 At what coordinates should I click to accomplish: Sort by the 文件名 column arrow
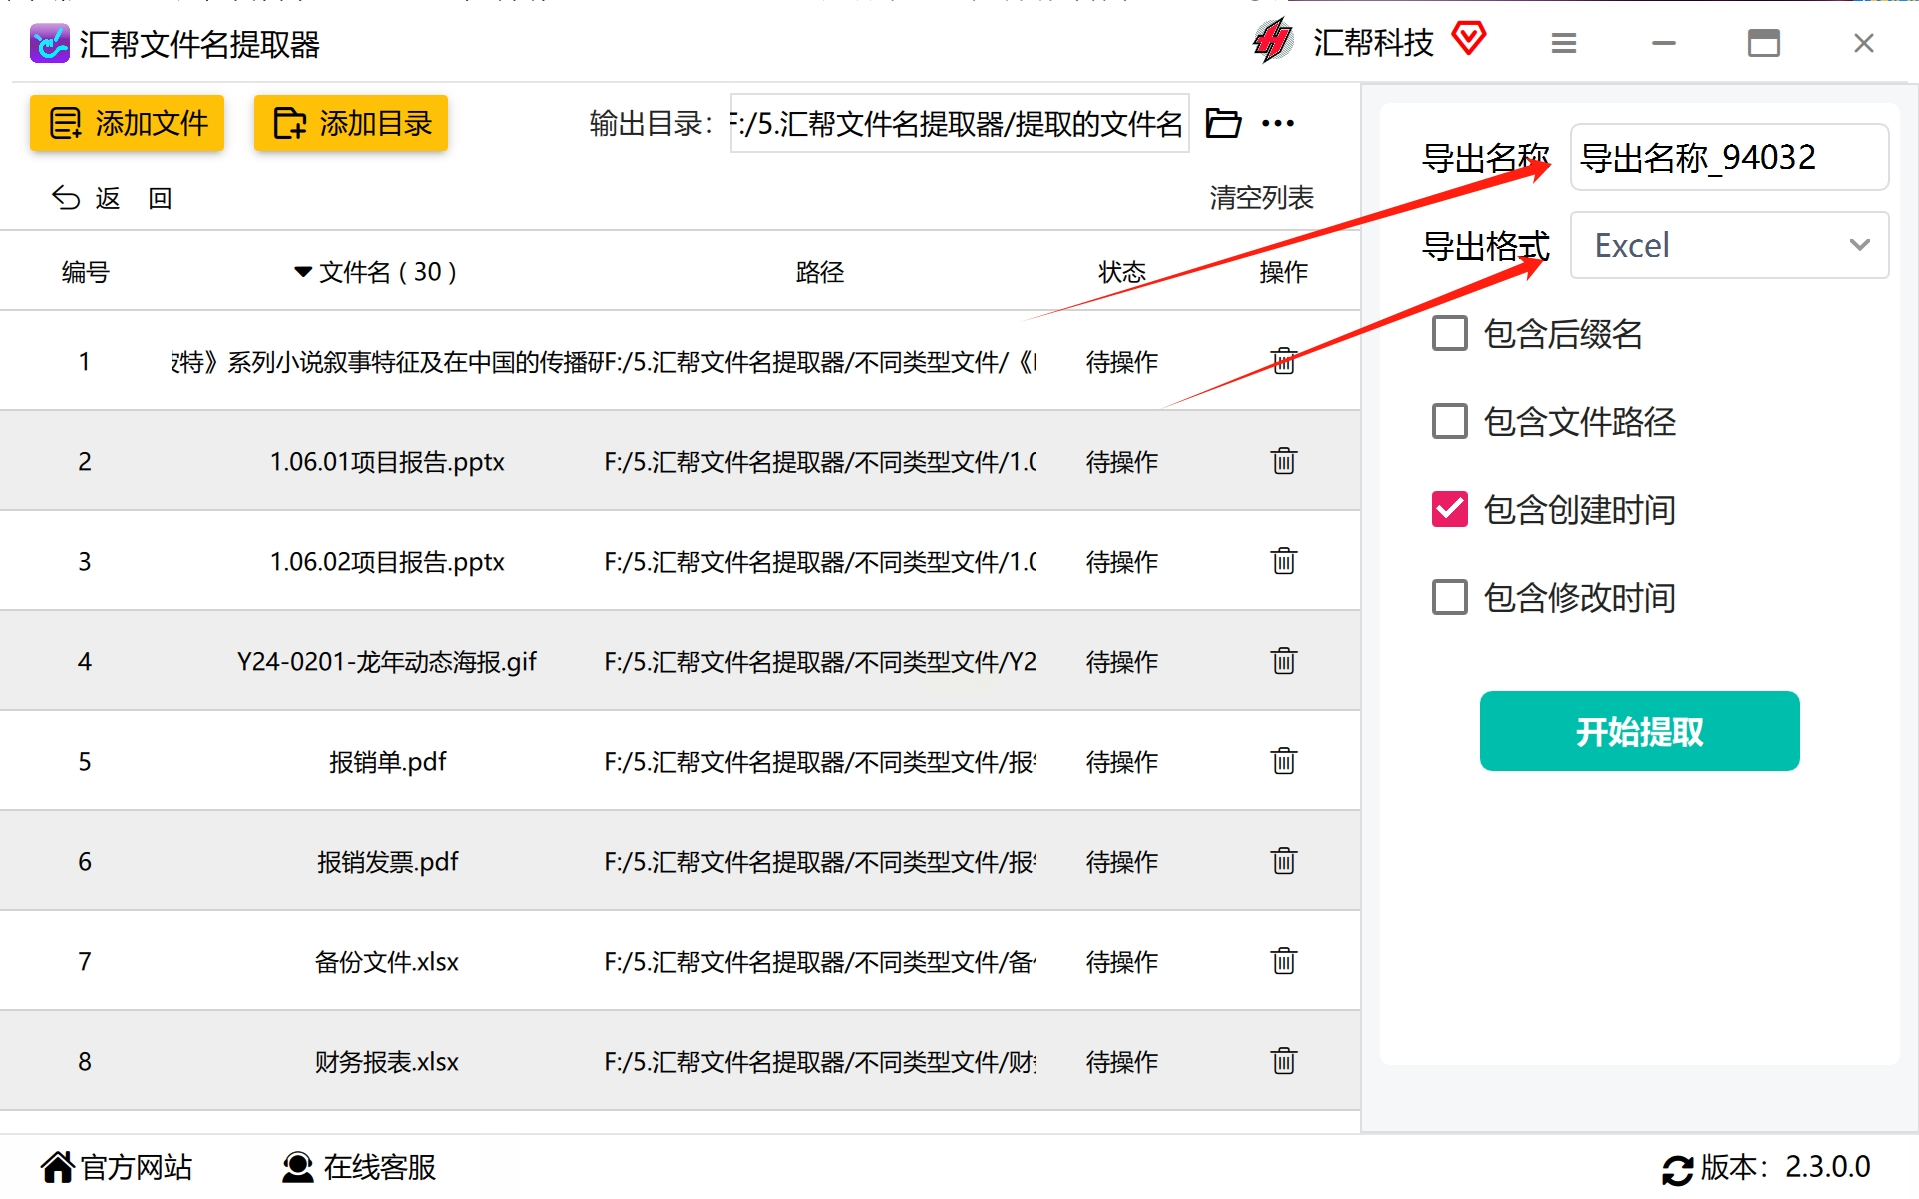302,272
